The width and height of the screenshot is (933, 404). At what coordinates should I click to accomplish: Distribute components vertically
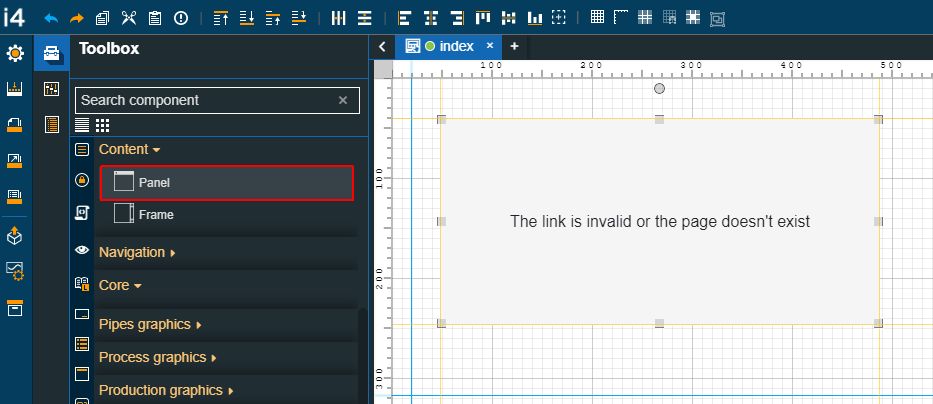pyautogui.click(x=365, y=18)
